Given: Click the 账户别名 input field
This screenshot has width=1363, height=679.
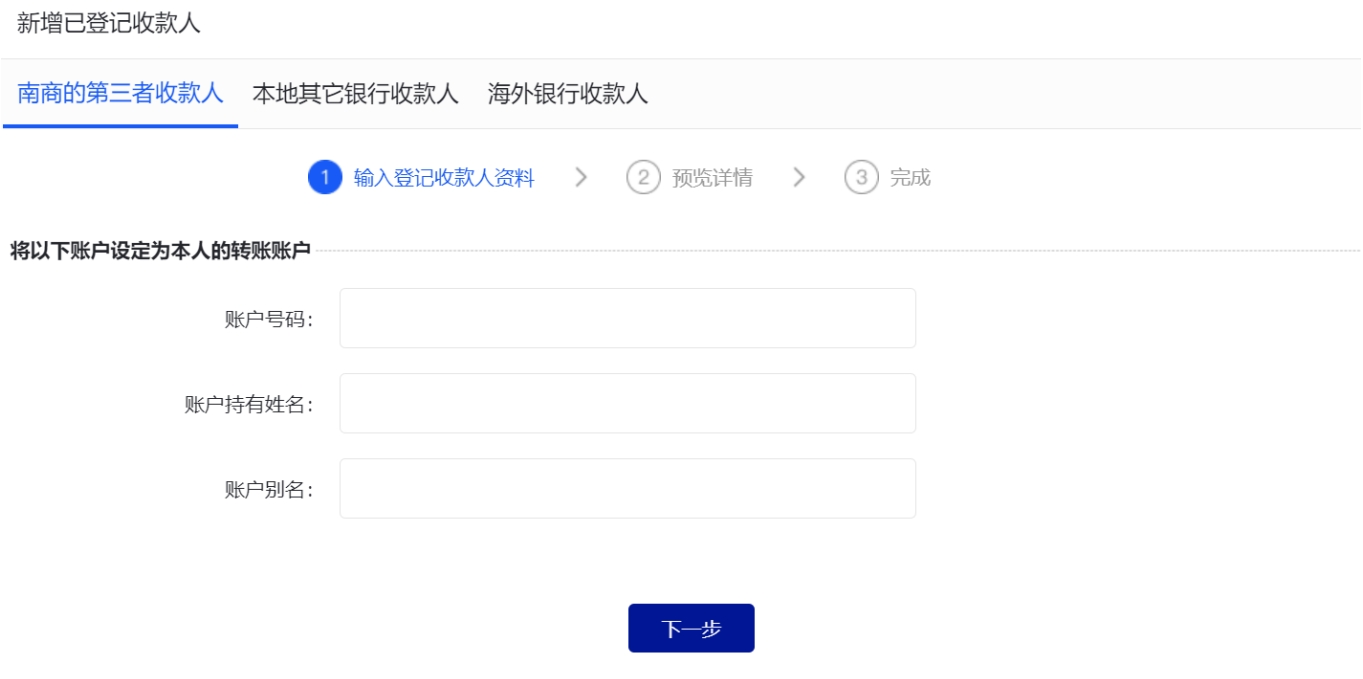Looking at the screenshot, I should coord(627,488).
